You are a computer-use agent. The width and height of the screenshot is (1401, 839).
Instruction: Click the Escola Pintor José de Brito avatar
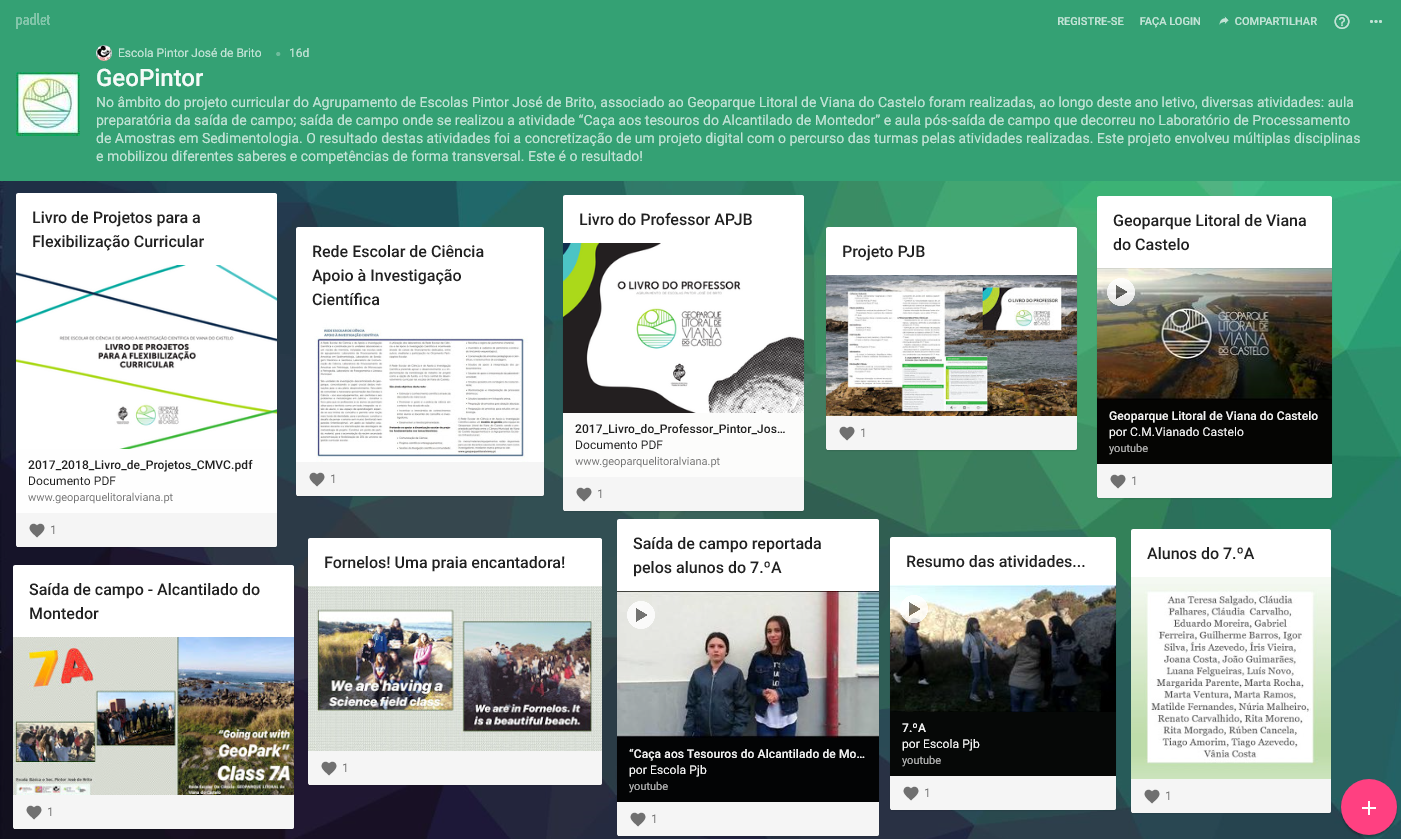click(104, 53)
